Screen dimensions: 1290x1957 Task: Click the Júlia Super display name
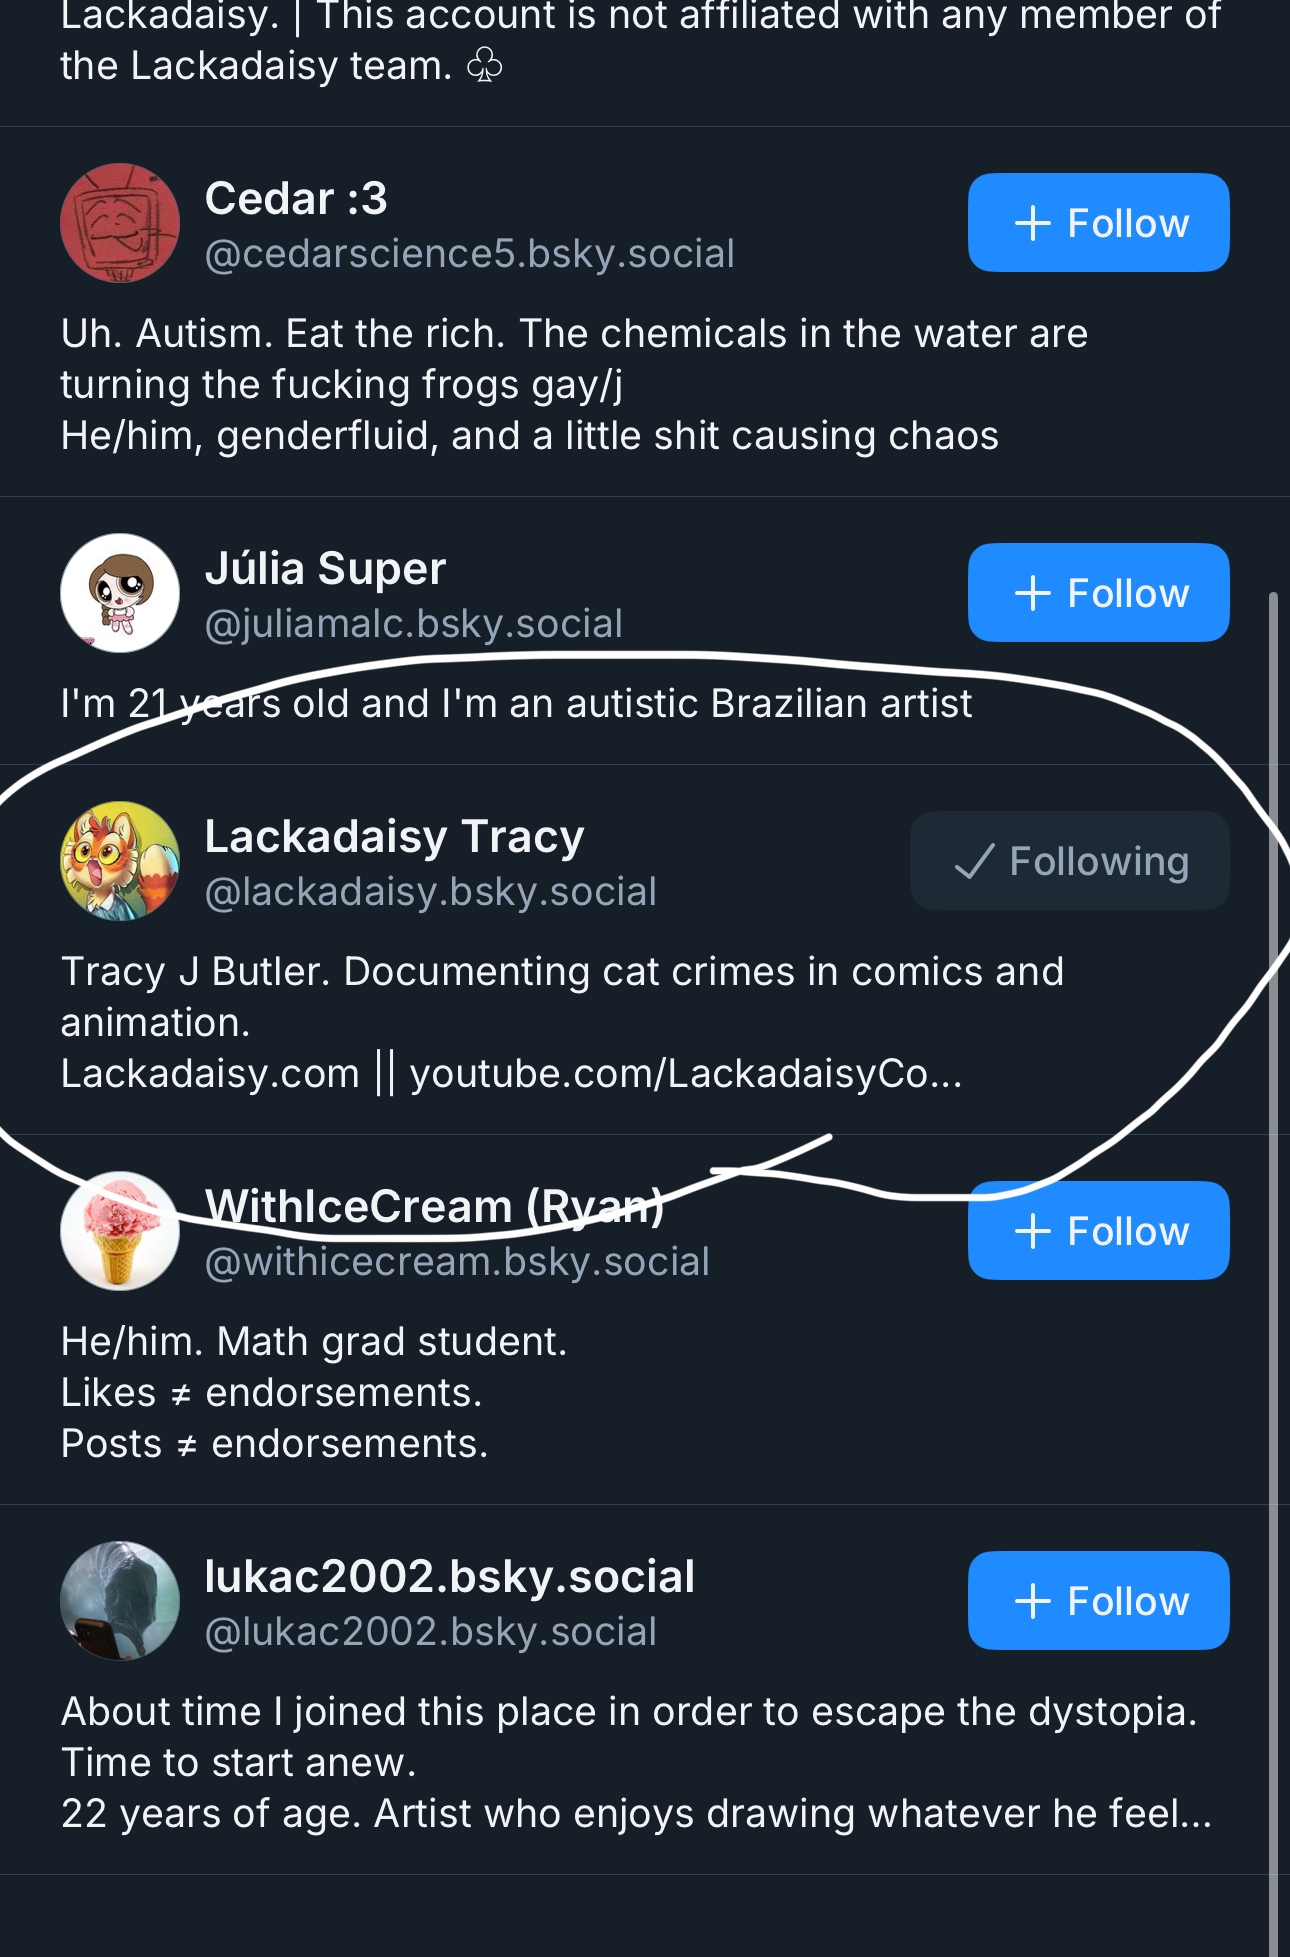pos(325,569)
